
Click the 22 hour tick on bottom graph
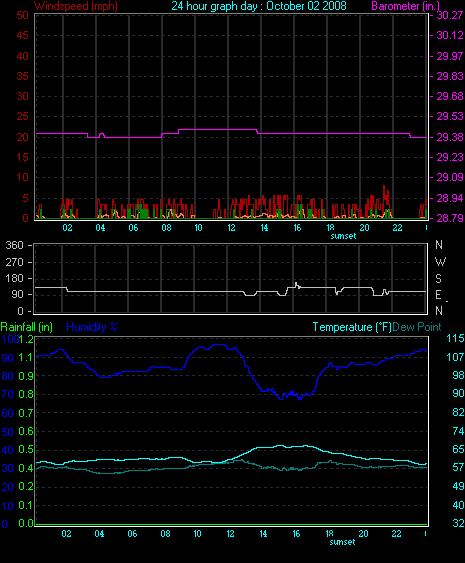point(396,534)
